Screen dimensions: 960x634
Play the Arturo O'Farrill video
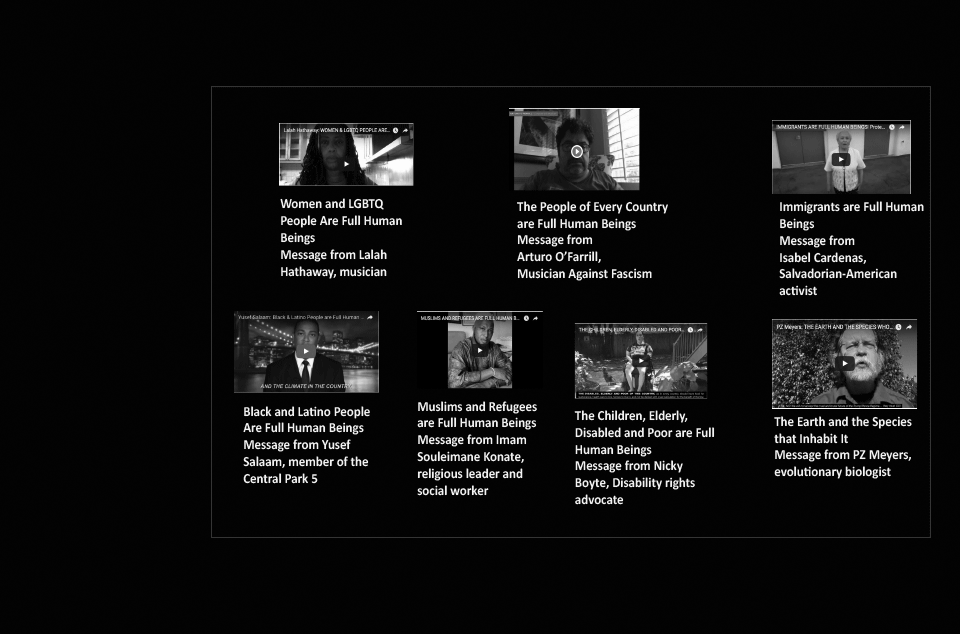pos(577,152)
